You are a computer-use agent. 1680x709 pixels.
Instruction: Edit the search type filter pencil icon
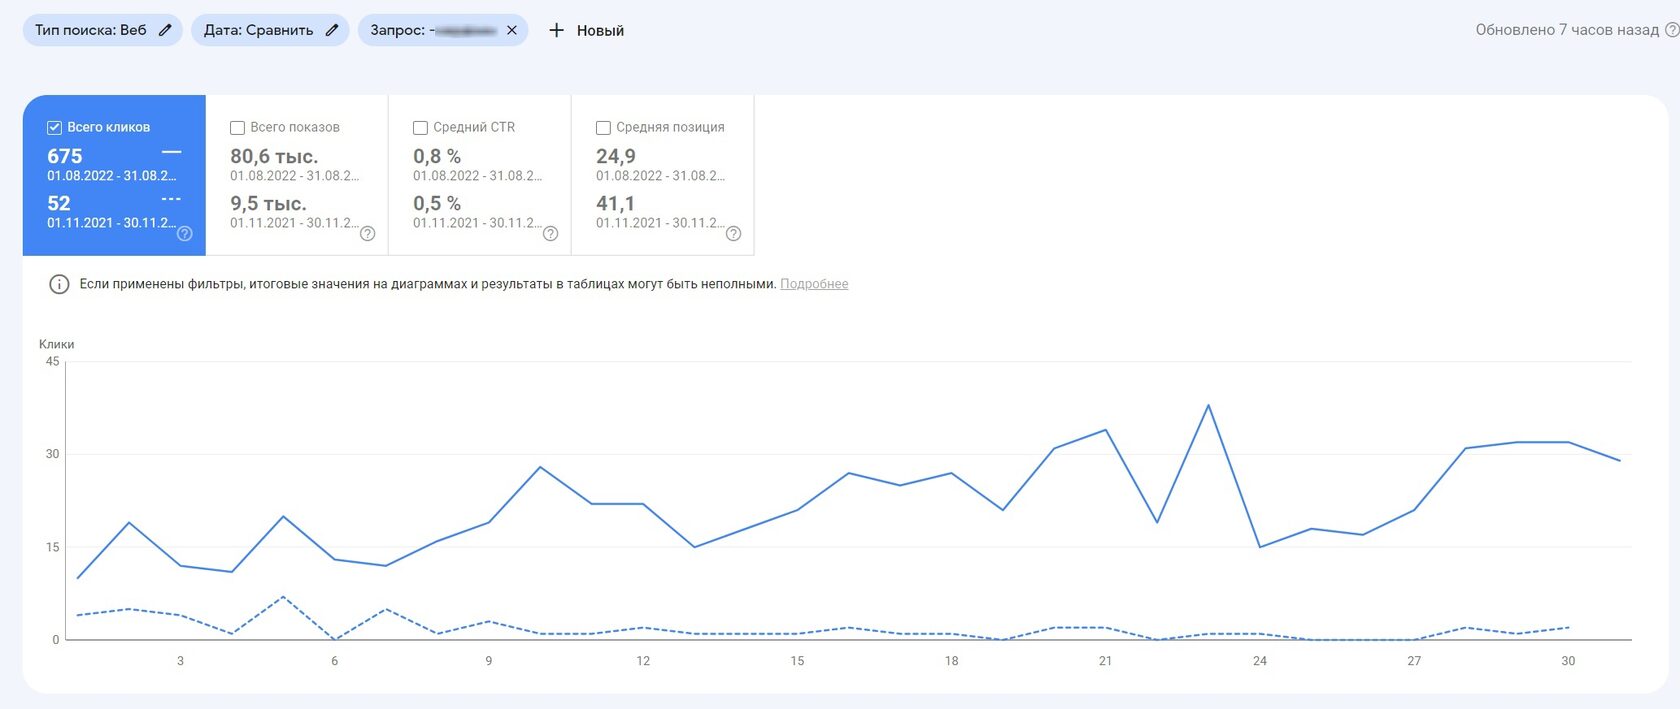pos(165,30)
